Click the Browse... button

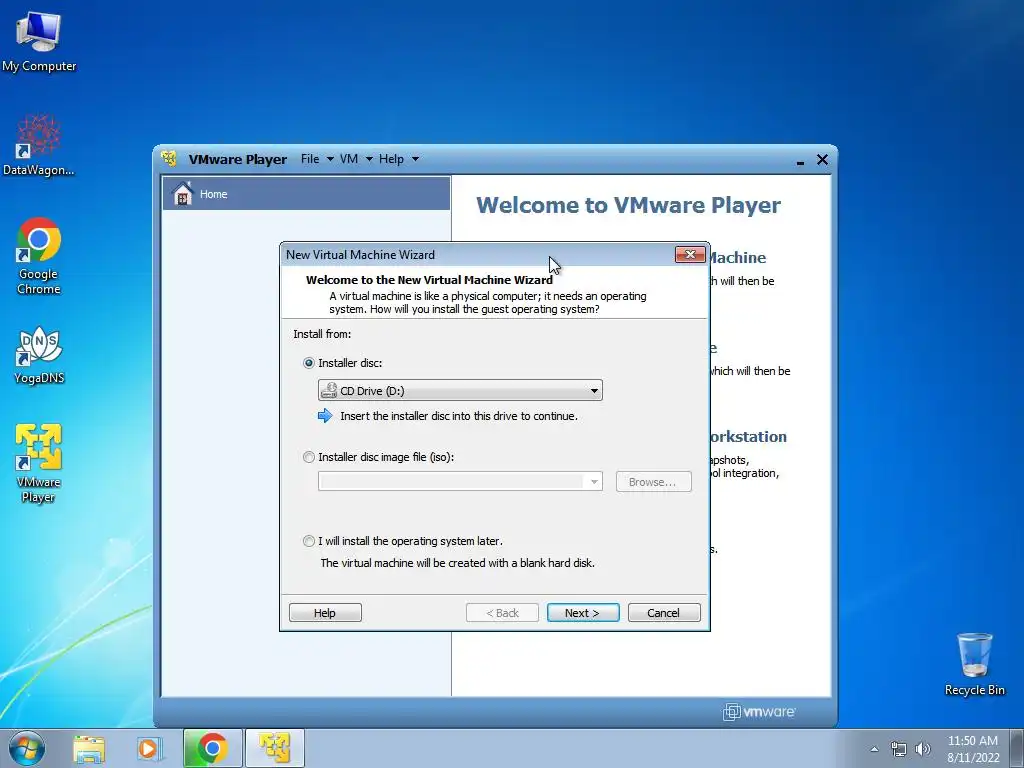coord(654,482)
